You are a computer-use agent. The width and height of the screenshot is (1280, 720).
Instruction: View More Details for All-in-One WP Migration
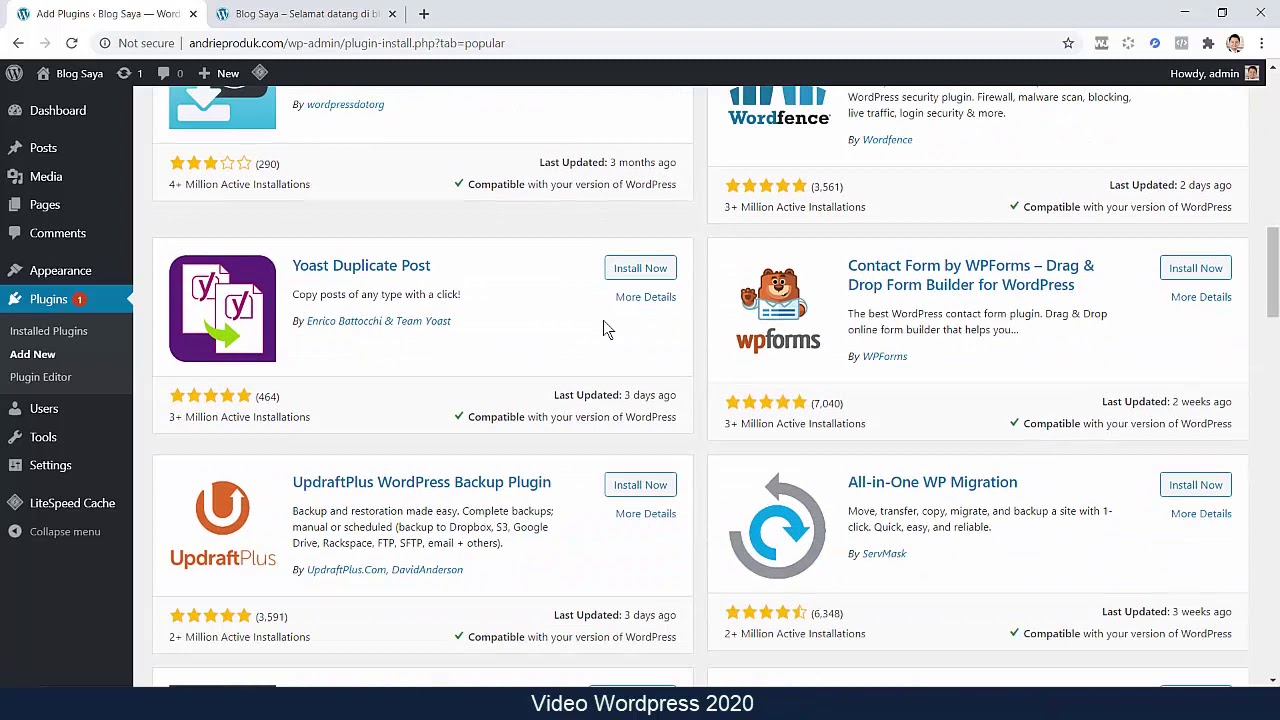1200,514
